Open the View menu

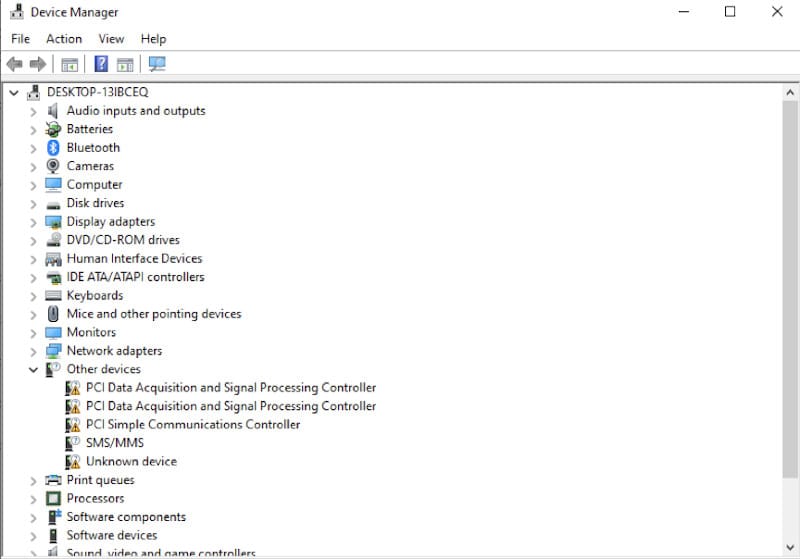tap(111, 39)
